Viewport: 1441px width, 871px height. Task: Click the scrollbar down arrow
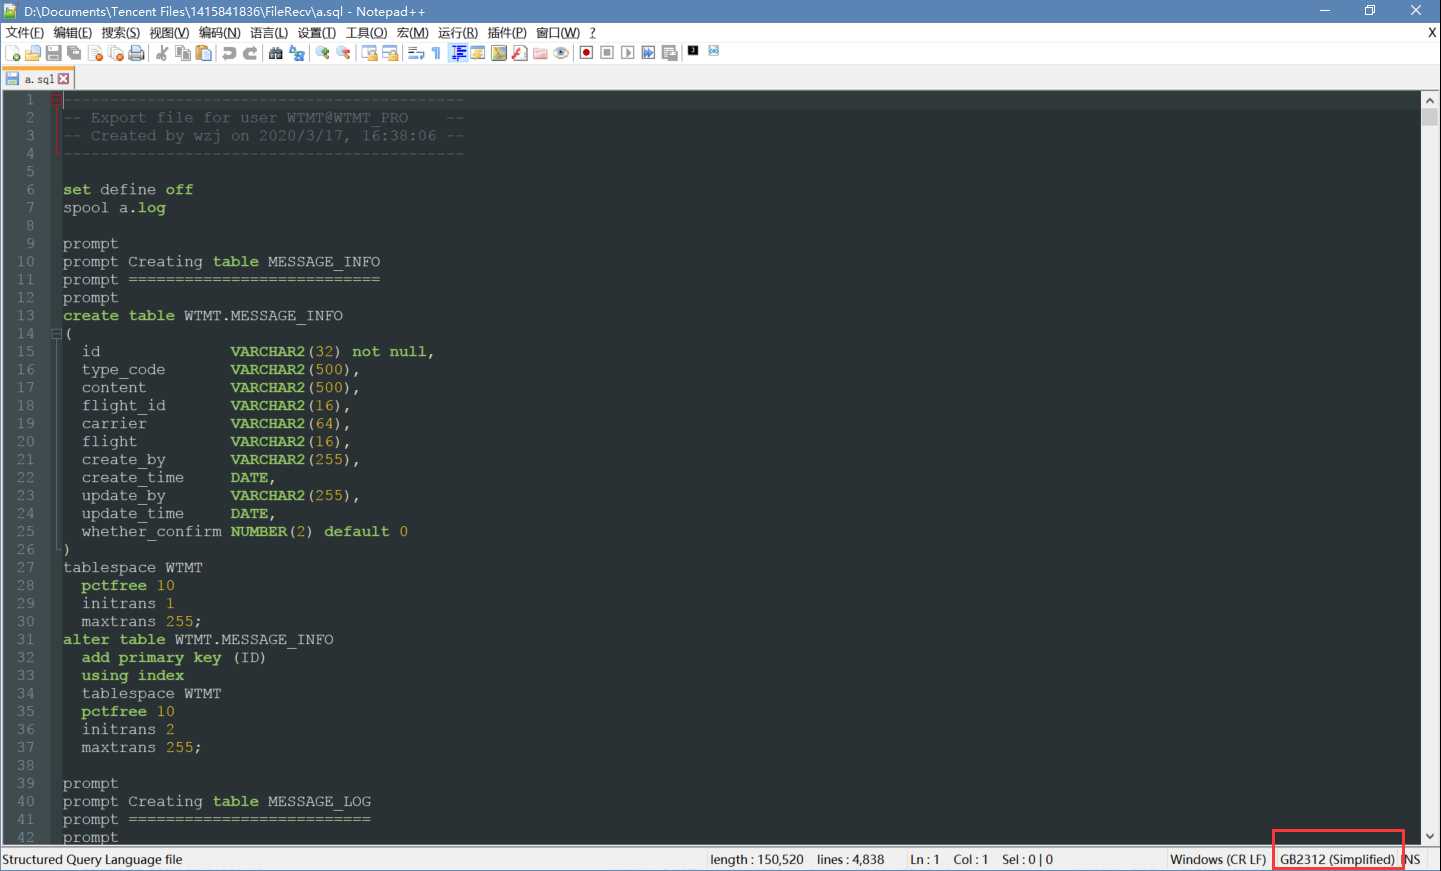click(x=1429, y=836)
